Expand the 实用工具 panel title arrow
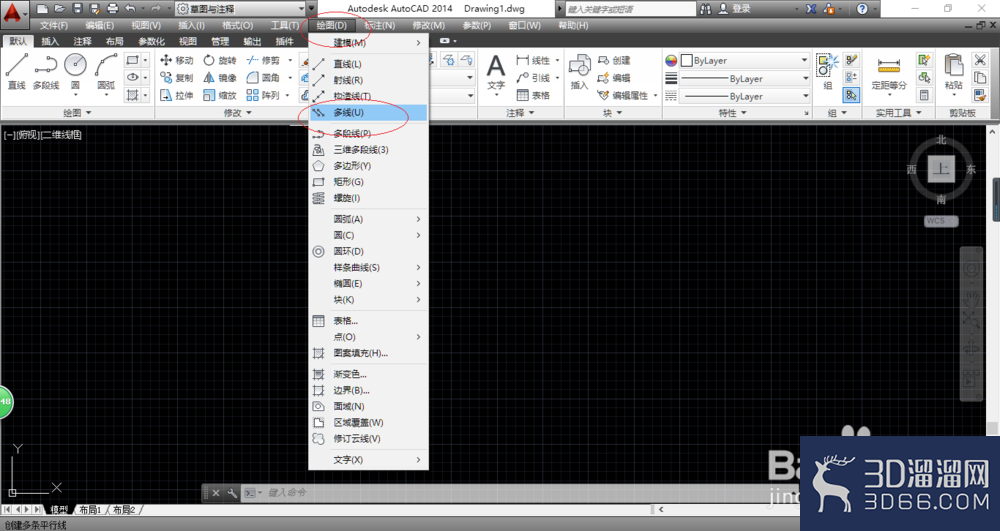Viewport: 1000px width, 531px height. point(919,113)
